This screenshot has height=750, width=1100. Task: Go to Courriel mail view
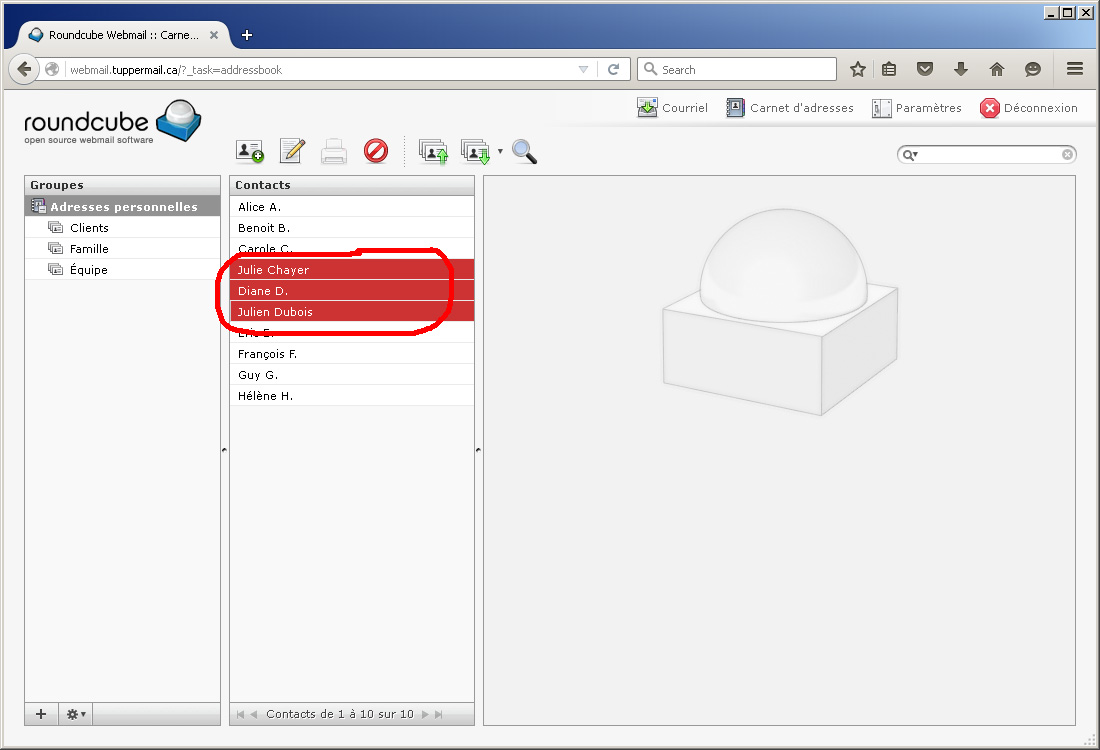[673, 108]
